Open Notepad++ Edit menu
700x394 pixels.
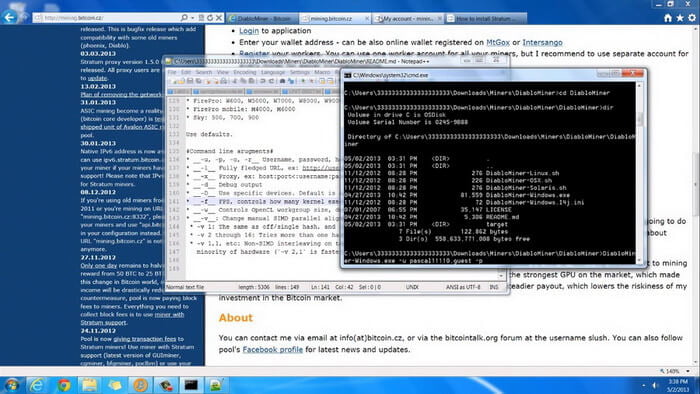(186, 72)
